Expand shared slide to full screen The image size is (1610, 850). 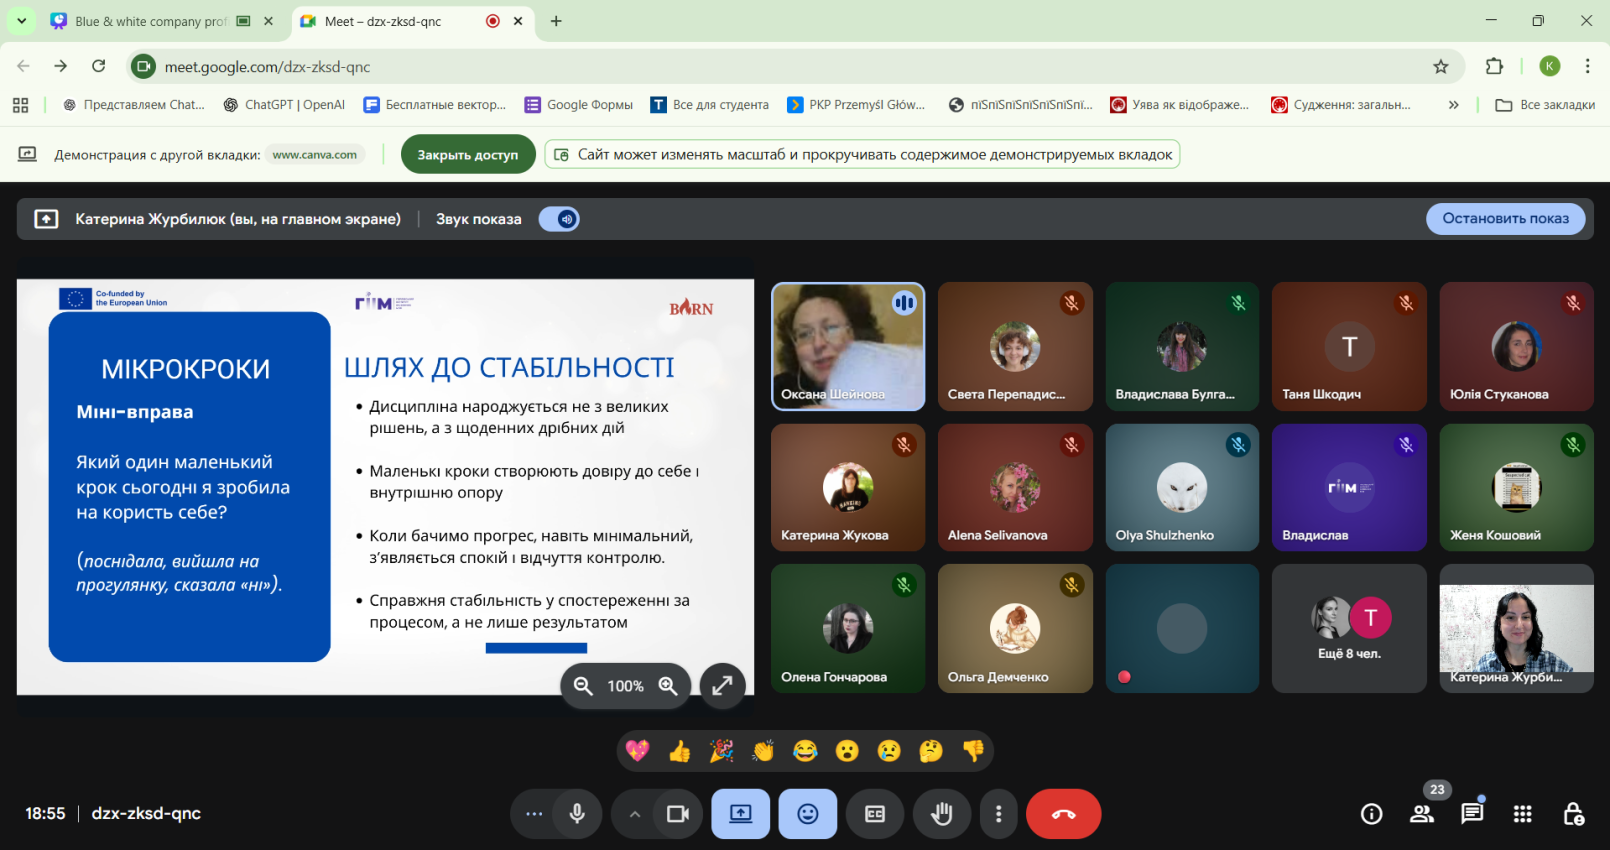(x=722, y=686)
